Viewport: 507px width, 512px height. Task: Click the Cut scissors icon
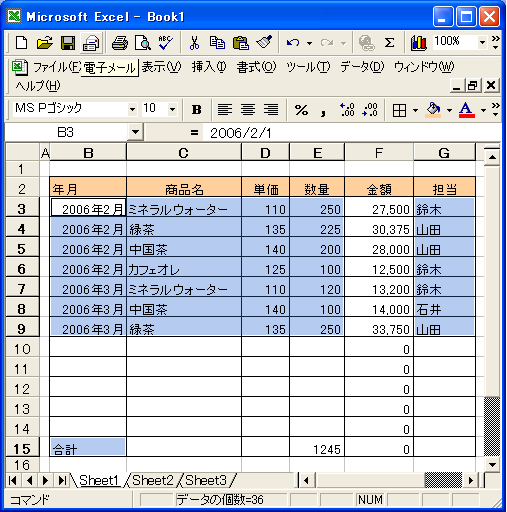(194, 43)
